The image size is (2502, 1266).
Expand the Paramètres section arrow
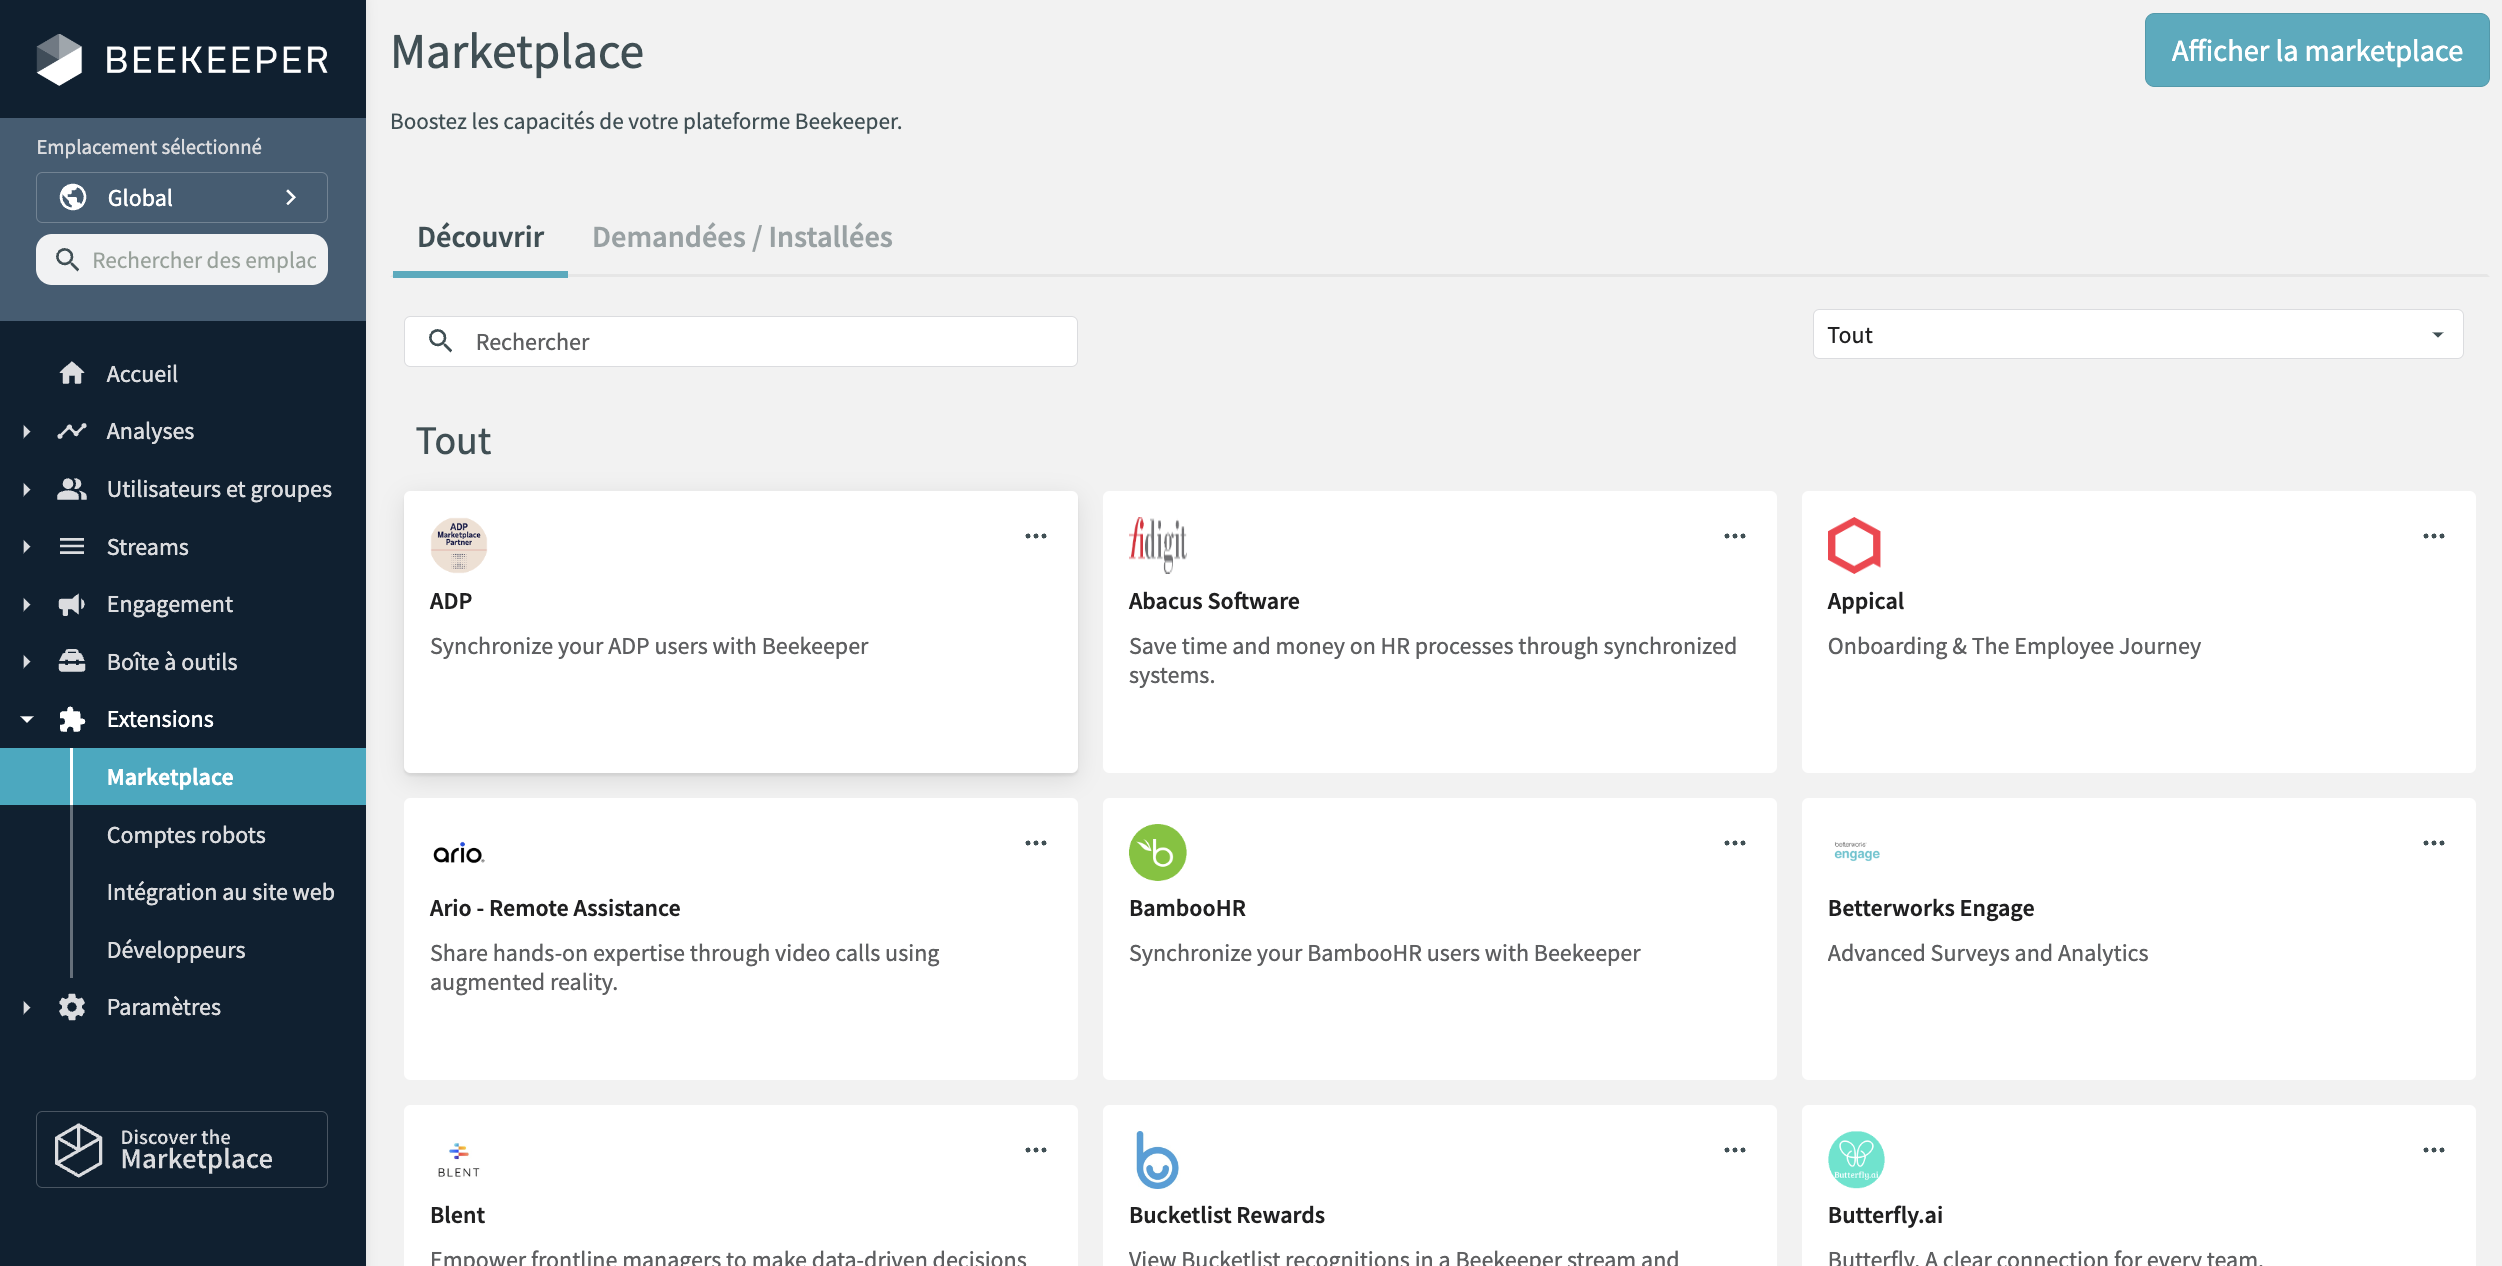click(x=27, y=1007)
